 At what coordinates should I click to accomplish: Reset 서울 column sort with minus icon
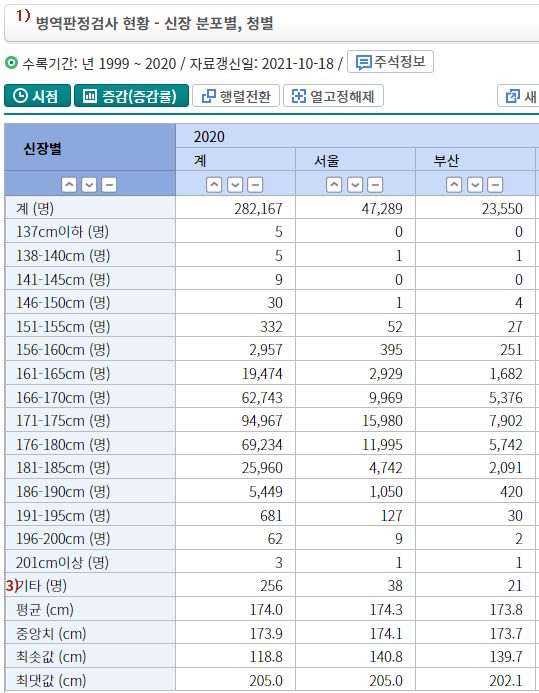point(375,184)
